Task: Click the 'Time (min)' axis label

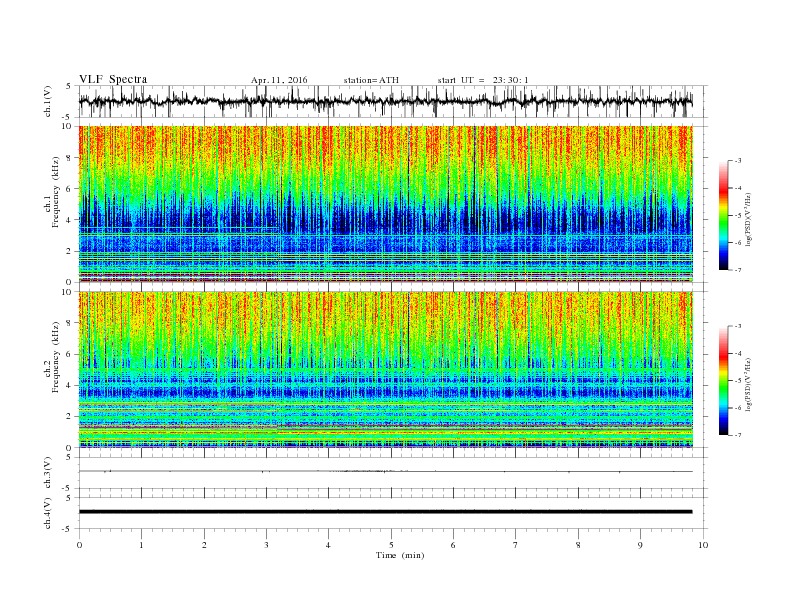Action: tap(400, 555)
